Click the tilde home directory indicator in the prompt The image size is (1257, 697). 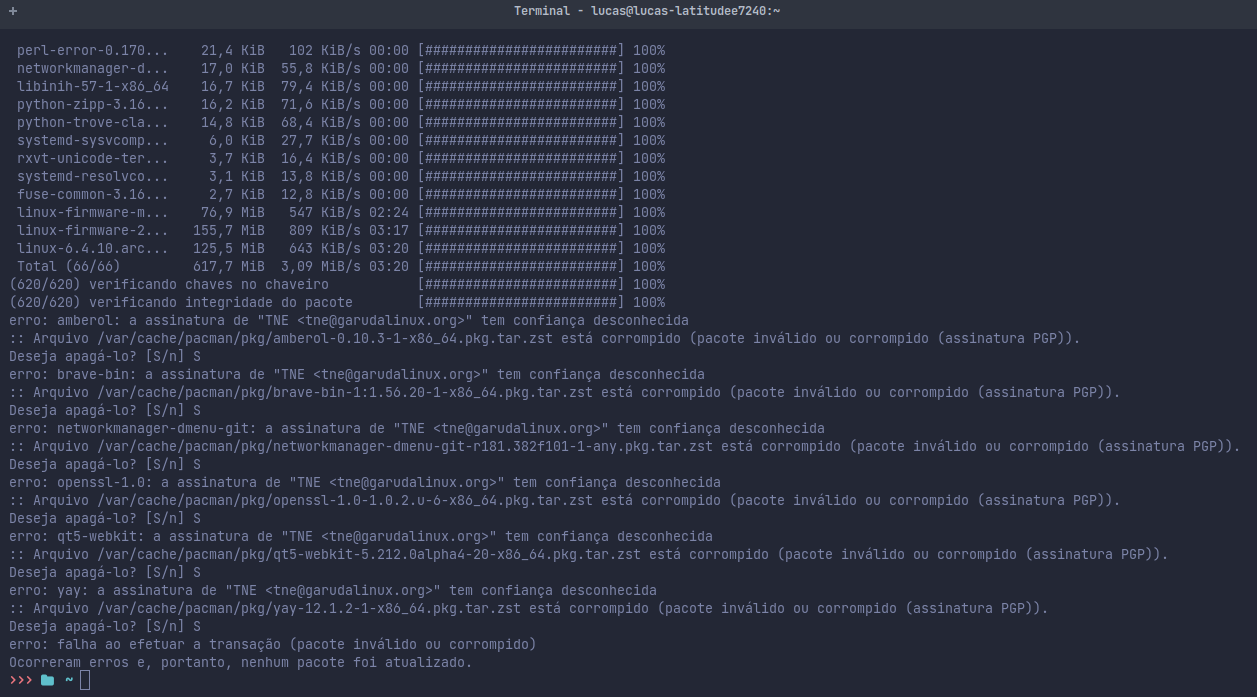(x=69, y=680)
